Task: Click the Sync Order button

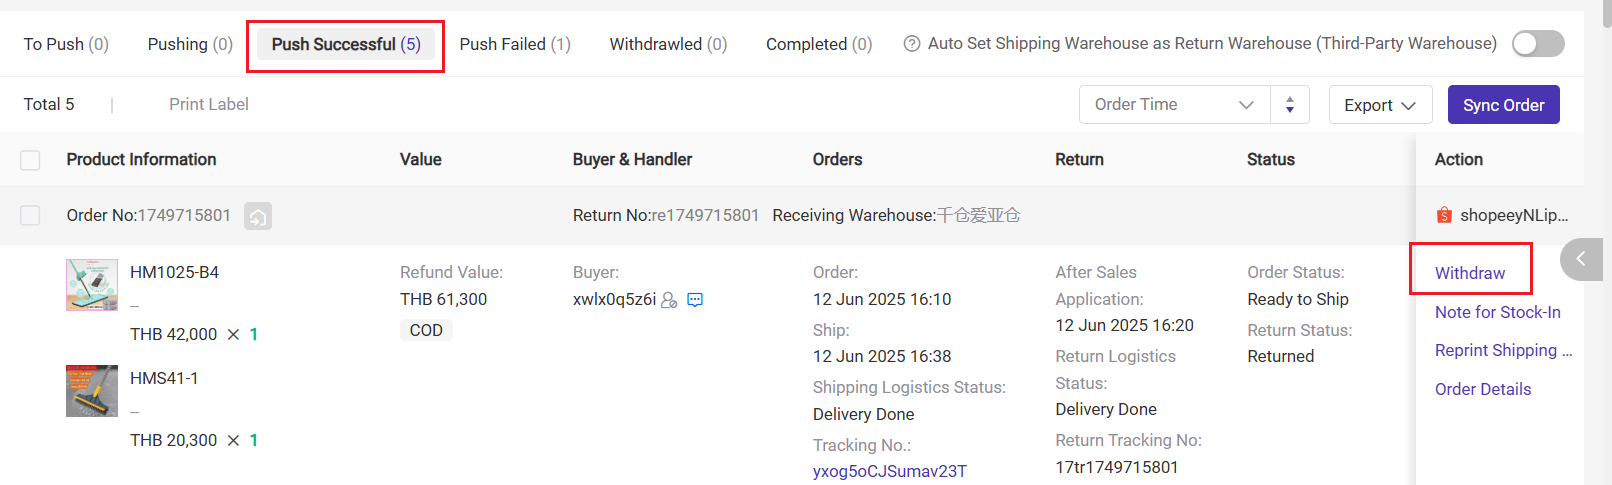Action: point(1504,105)
